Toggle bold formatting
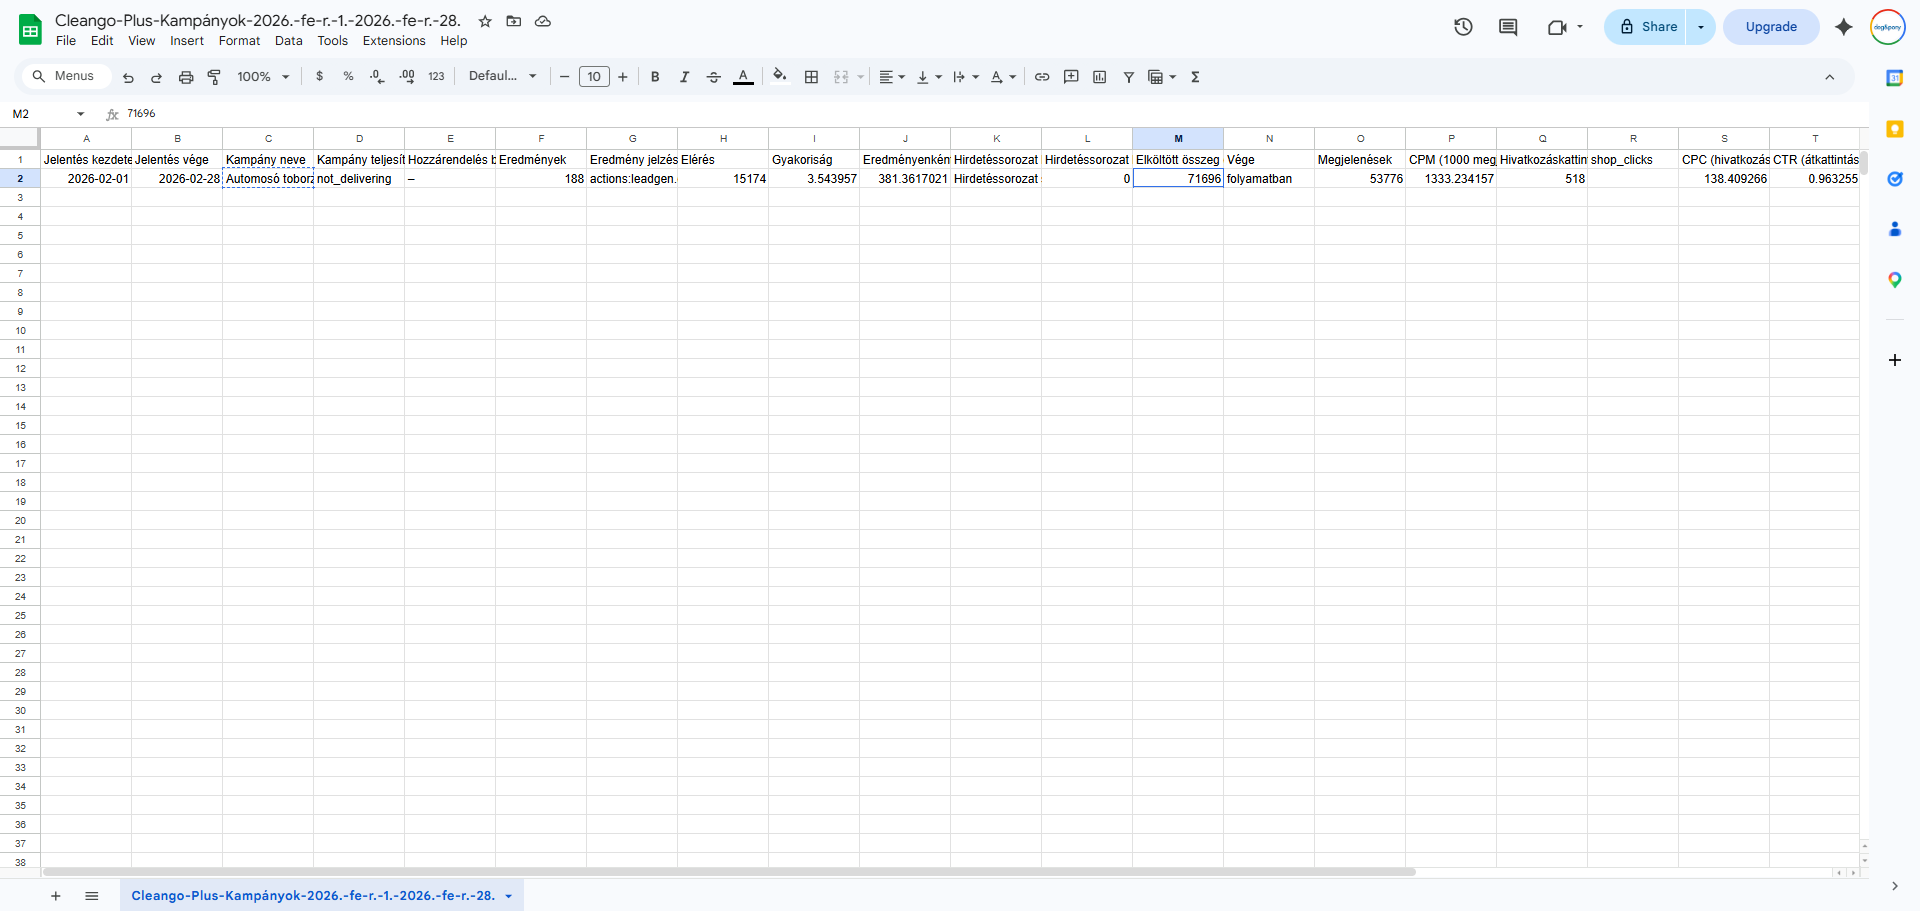 click(x=655, y=77)
